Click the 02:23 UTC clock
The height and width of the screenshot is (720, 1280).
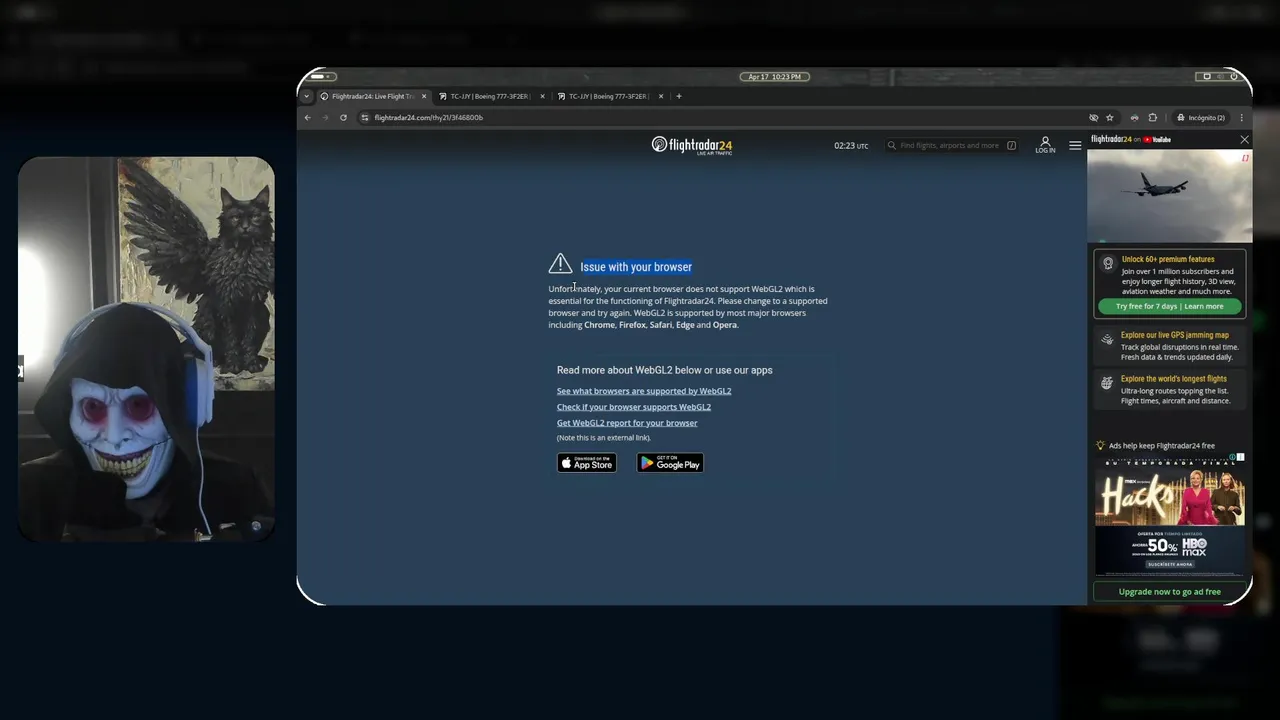pyautogui.click(x=851, y=145)
